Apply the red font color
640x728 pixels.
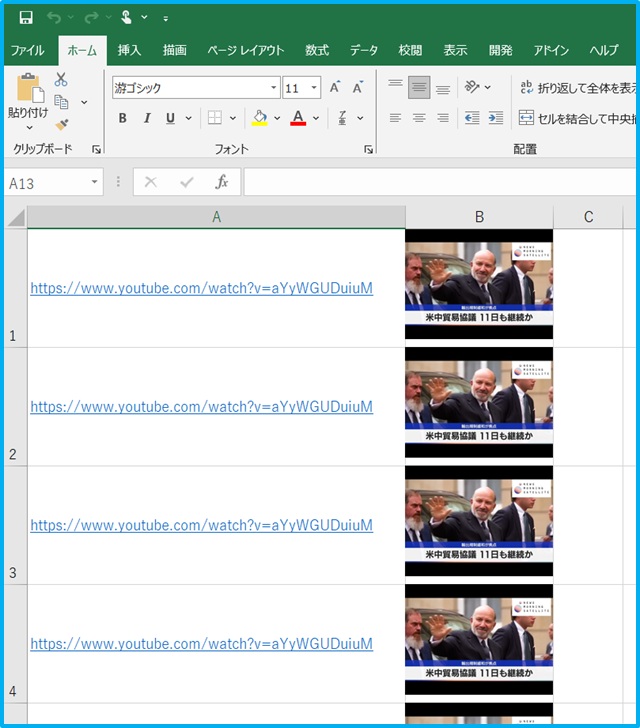pos(298,118)
